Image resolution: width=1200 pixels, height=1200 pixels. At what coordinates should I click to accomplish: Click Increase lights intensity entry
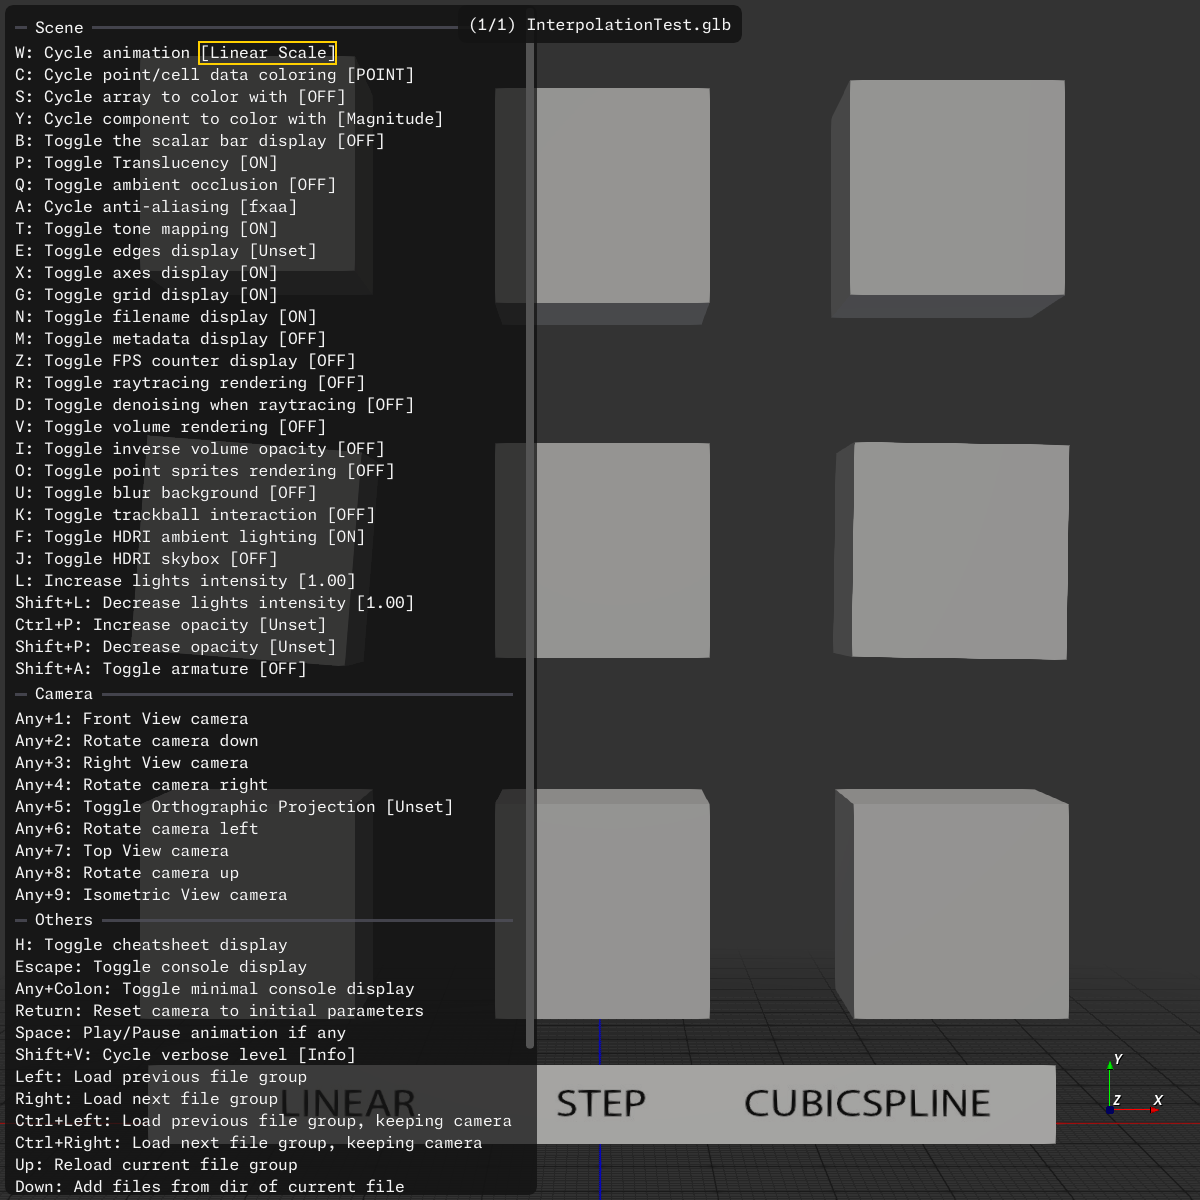[185, 581]
